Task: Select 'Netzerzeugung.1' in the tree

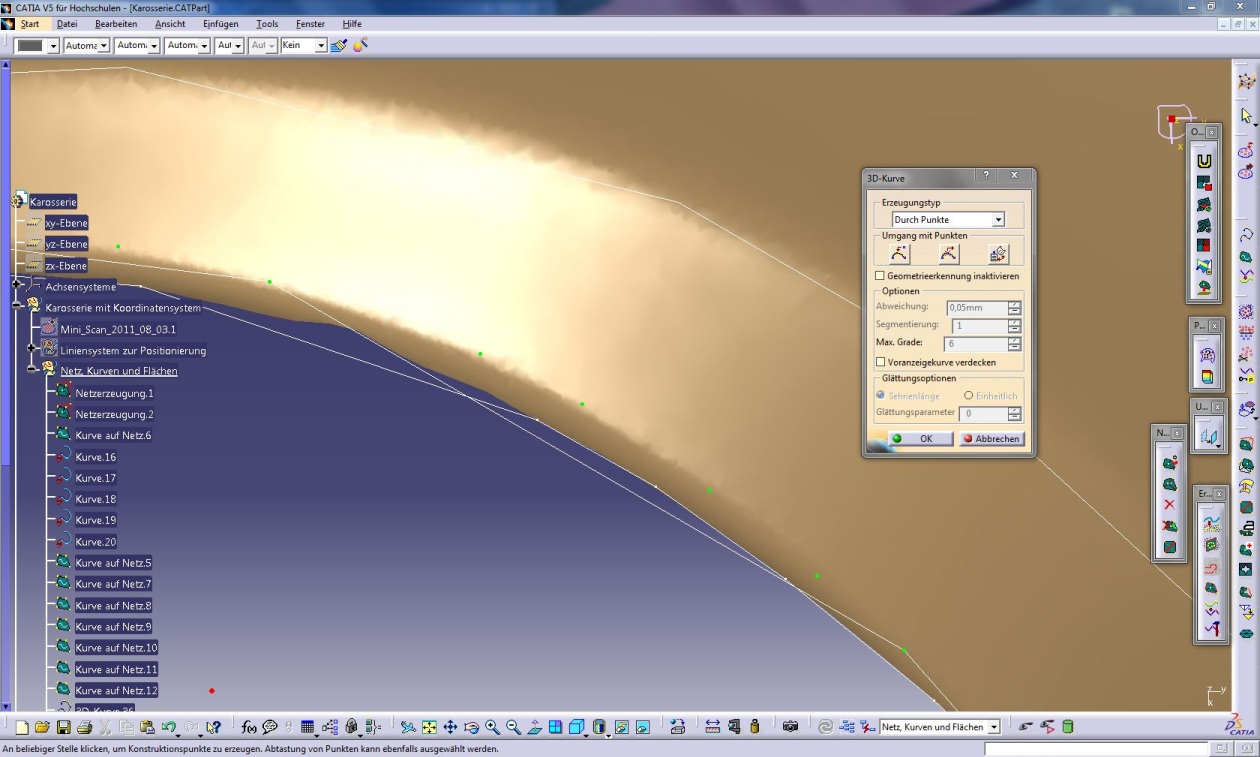Action: pos(114,393)
